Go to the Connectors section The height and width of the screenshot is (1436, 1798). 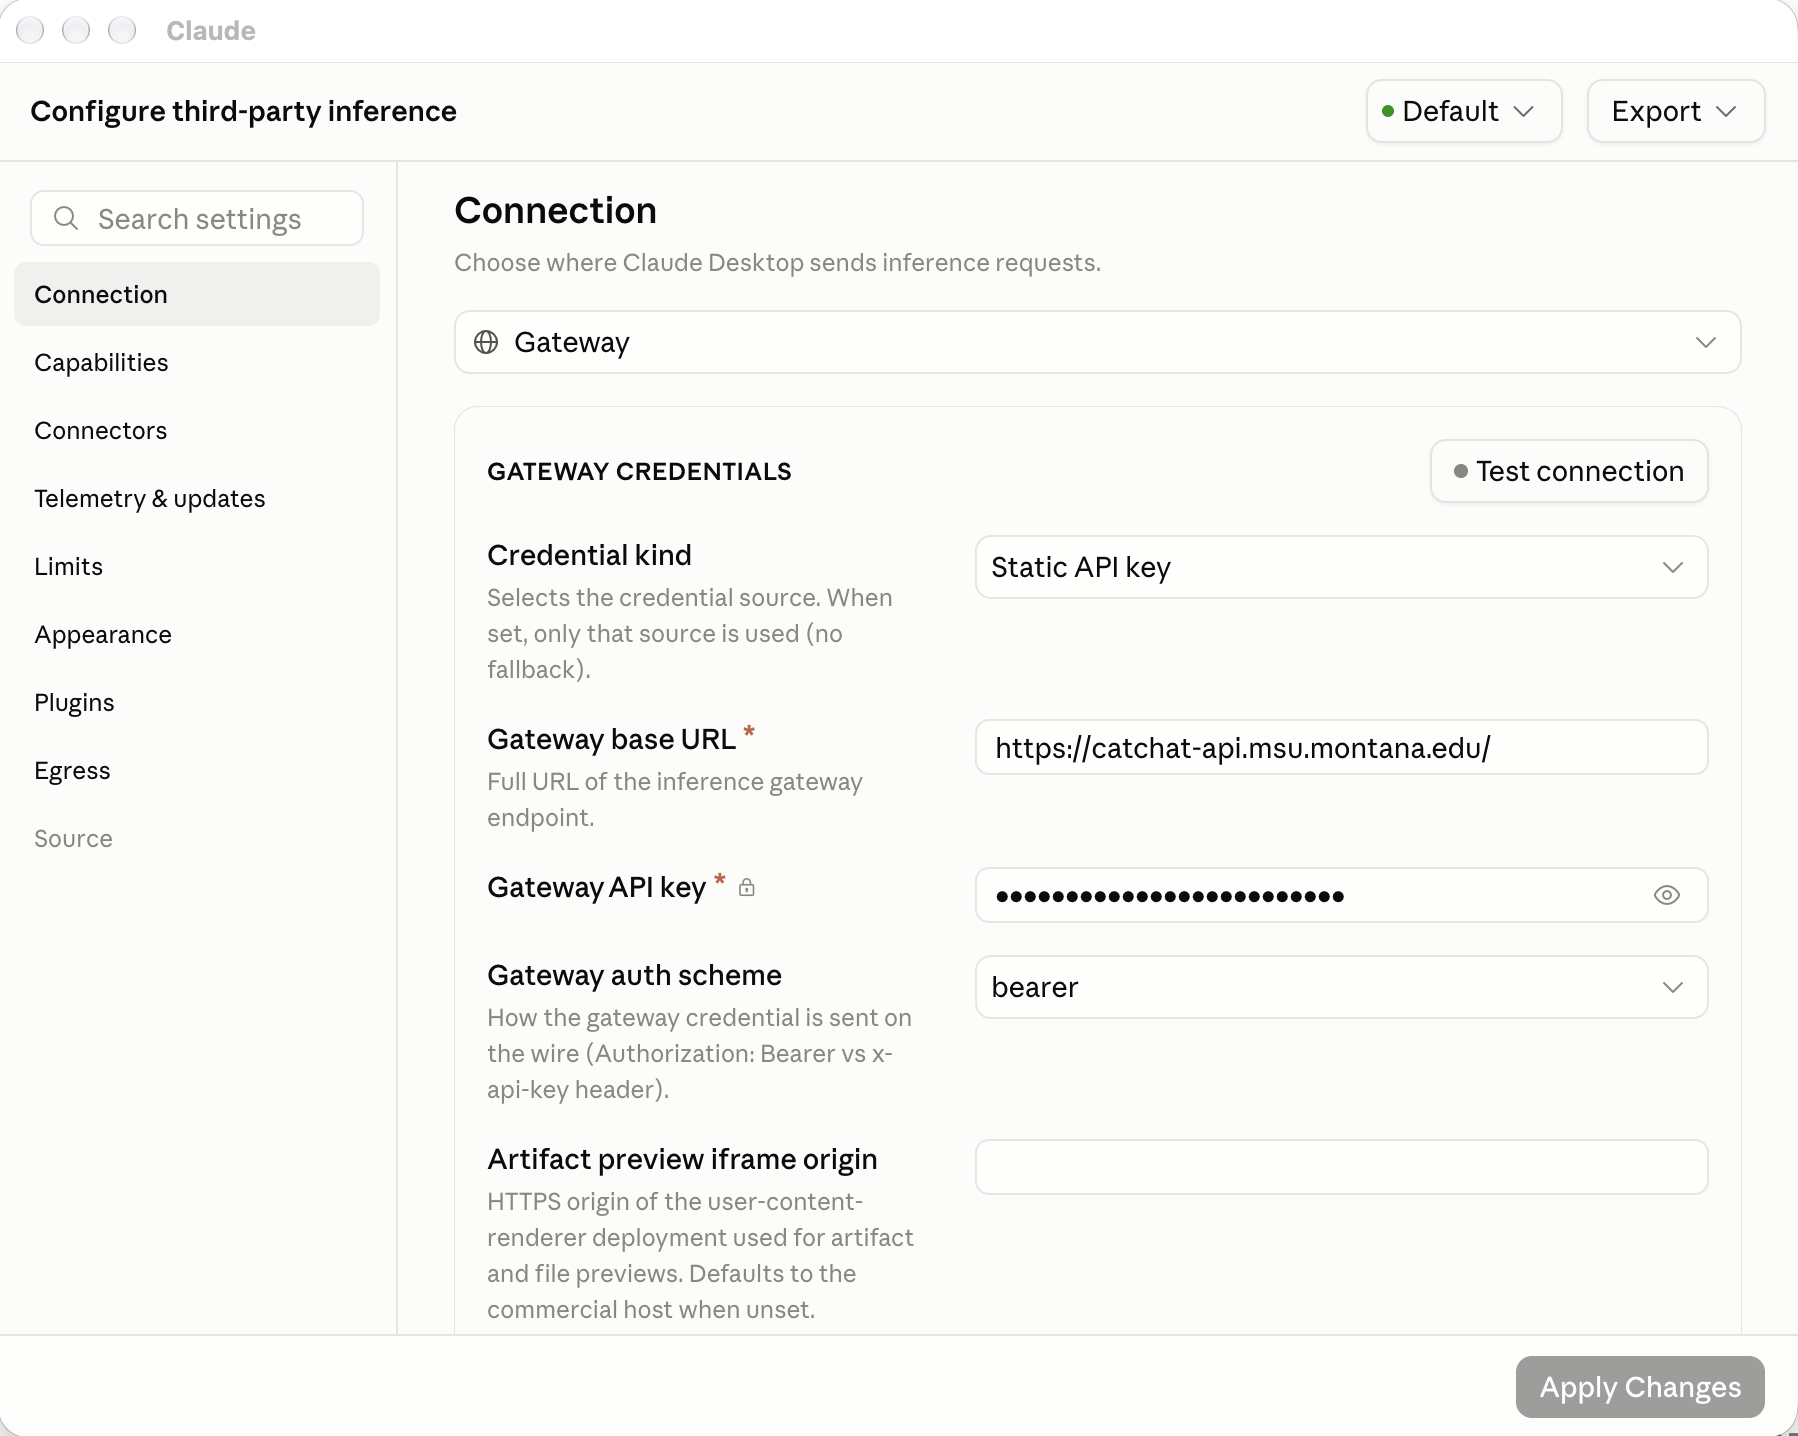pyautogui.click(x=197, y=430)
